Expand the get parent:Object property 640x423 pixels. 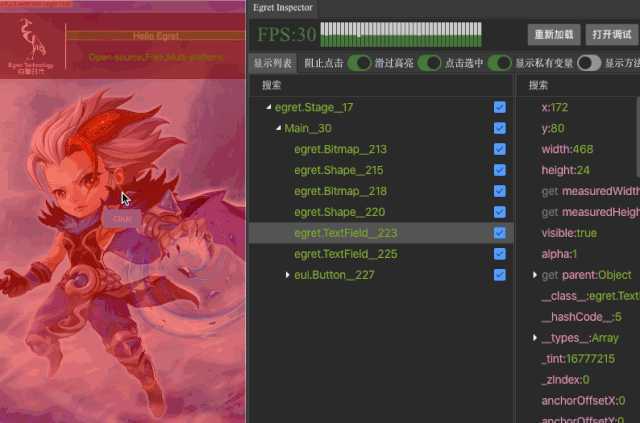(535, 275)
